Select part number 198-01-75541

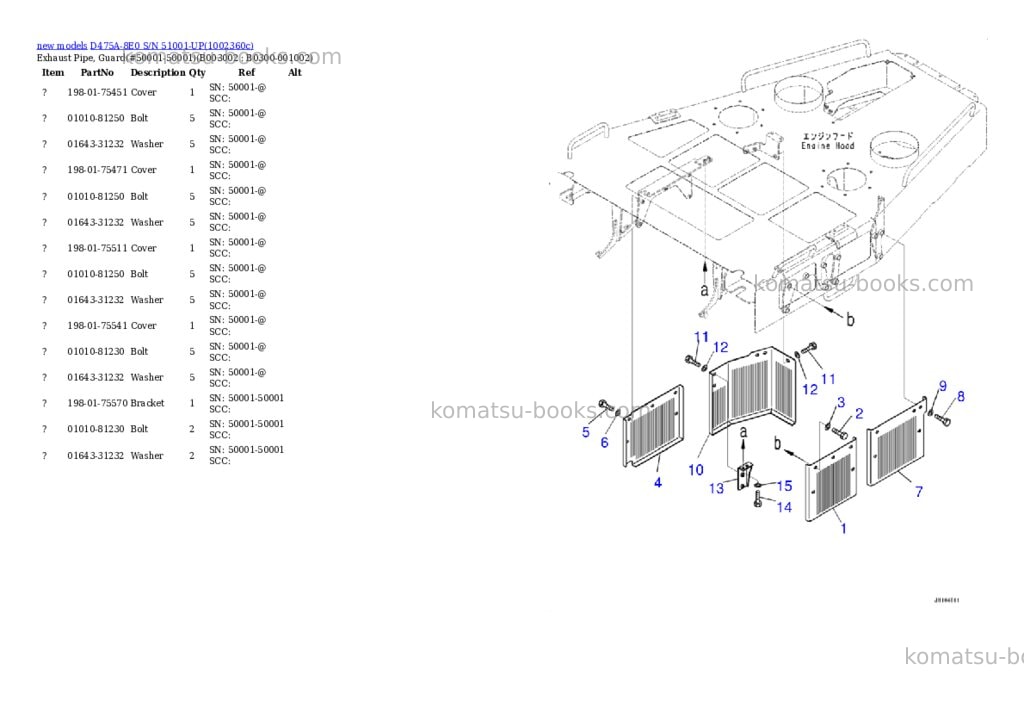tap(97, 325)
